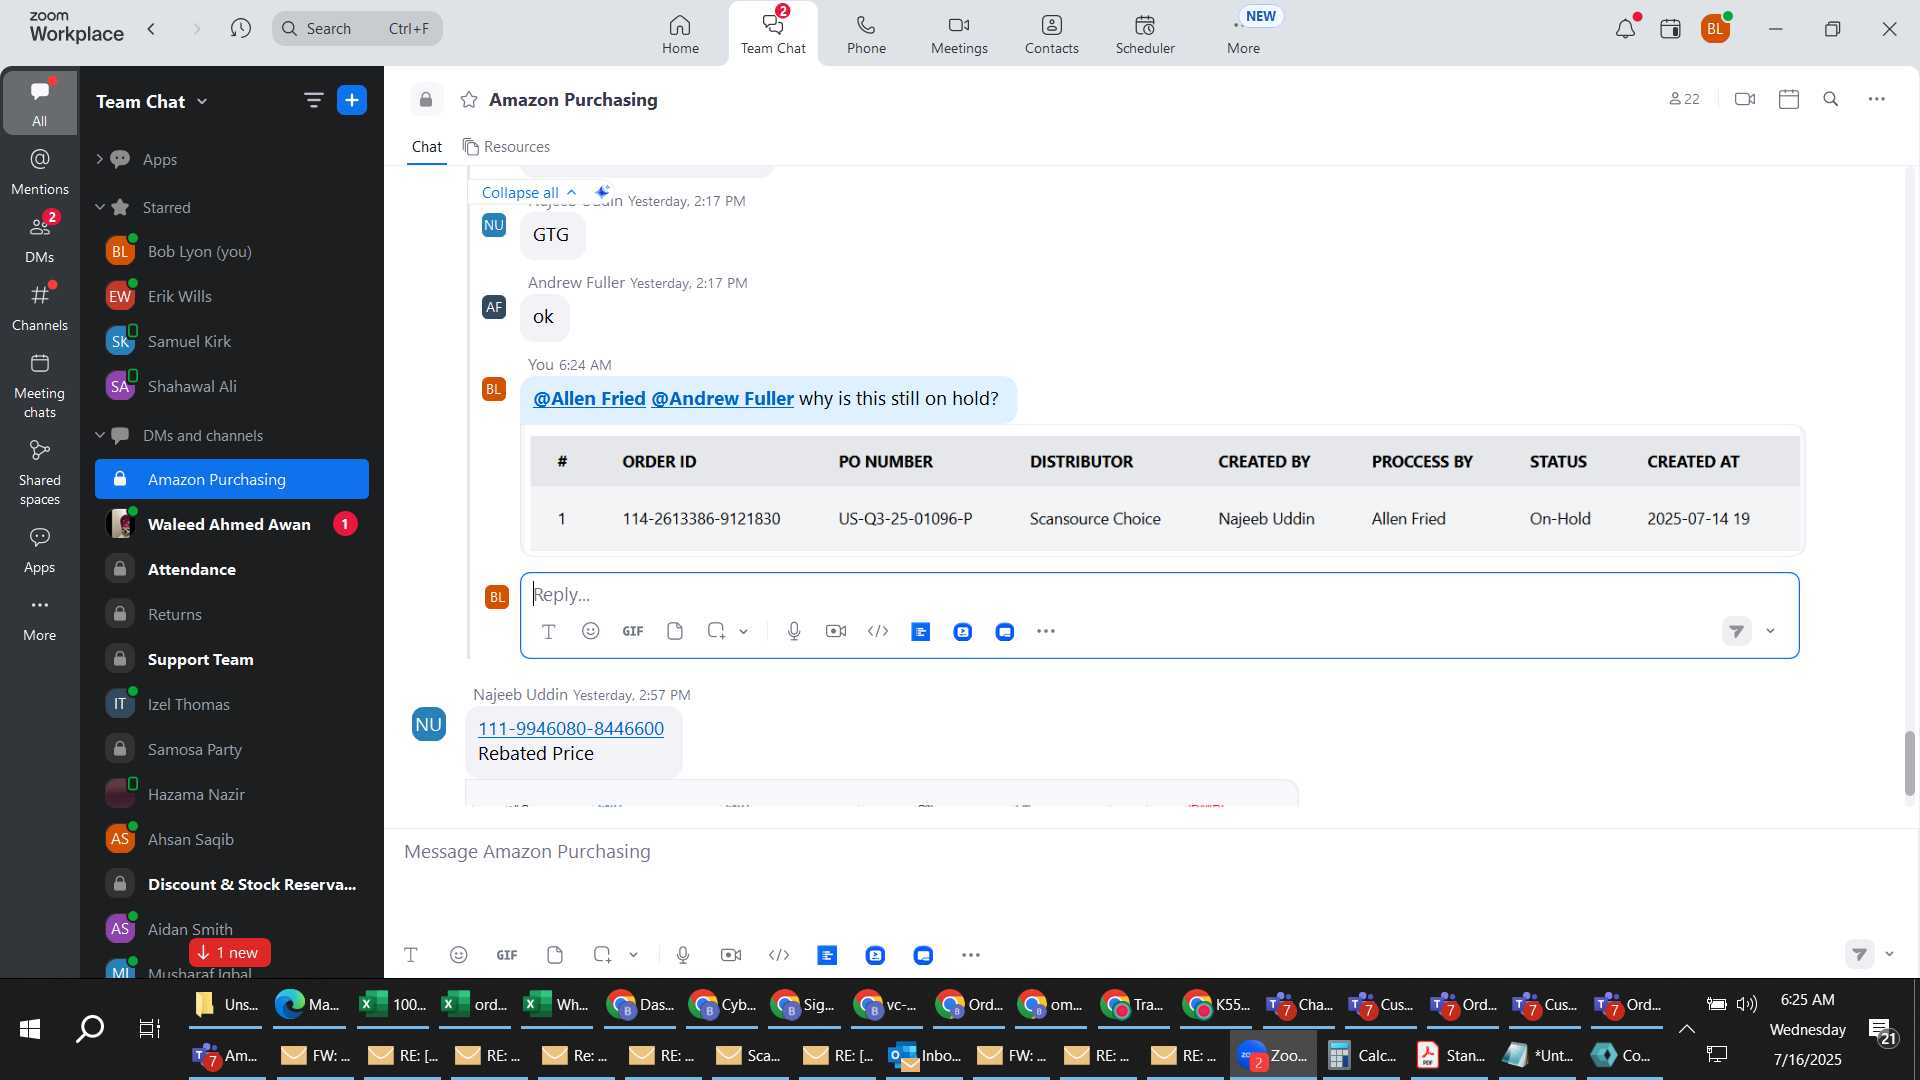Record audio in main message toolbar
Screen dimensions: 1920x1080
coord(683,955)
